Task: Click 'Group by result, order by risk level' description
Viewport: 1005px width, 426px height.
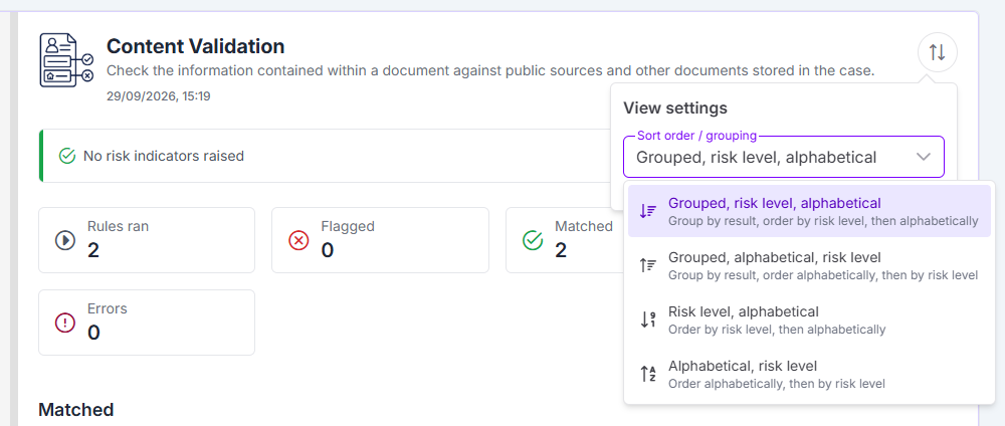Action: coord(823,221)
